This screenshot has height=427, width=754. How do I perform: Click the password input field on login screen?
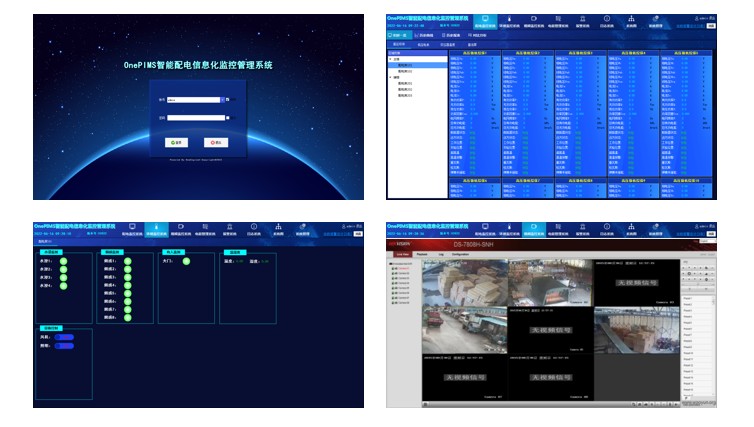point(196,117)
